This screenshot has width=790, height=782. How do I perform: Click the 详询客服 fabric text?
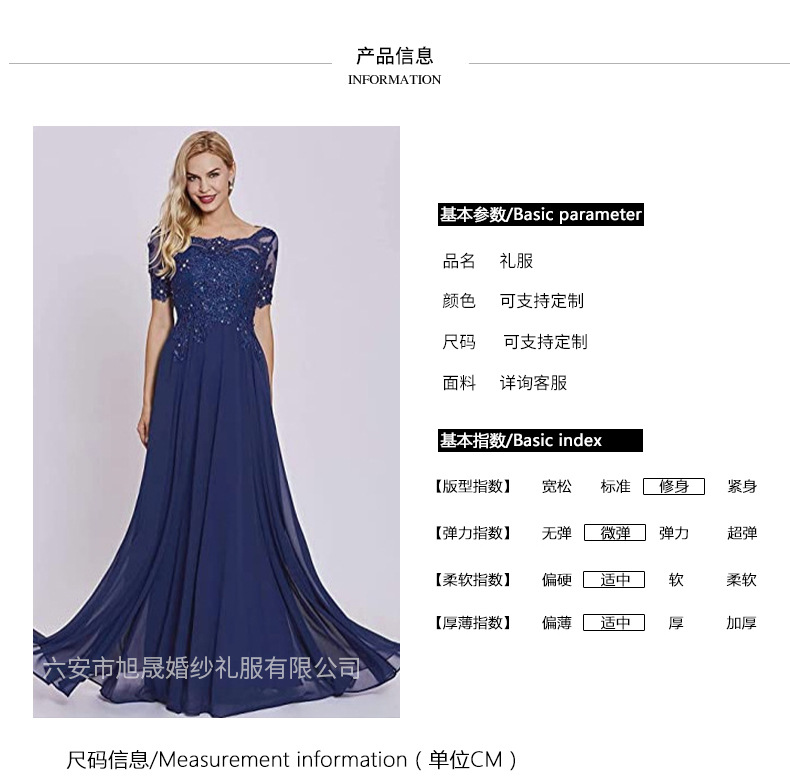click(x=534, y=383)
